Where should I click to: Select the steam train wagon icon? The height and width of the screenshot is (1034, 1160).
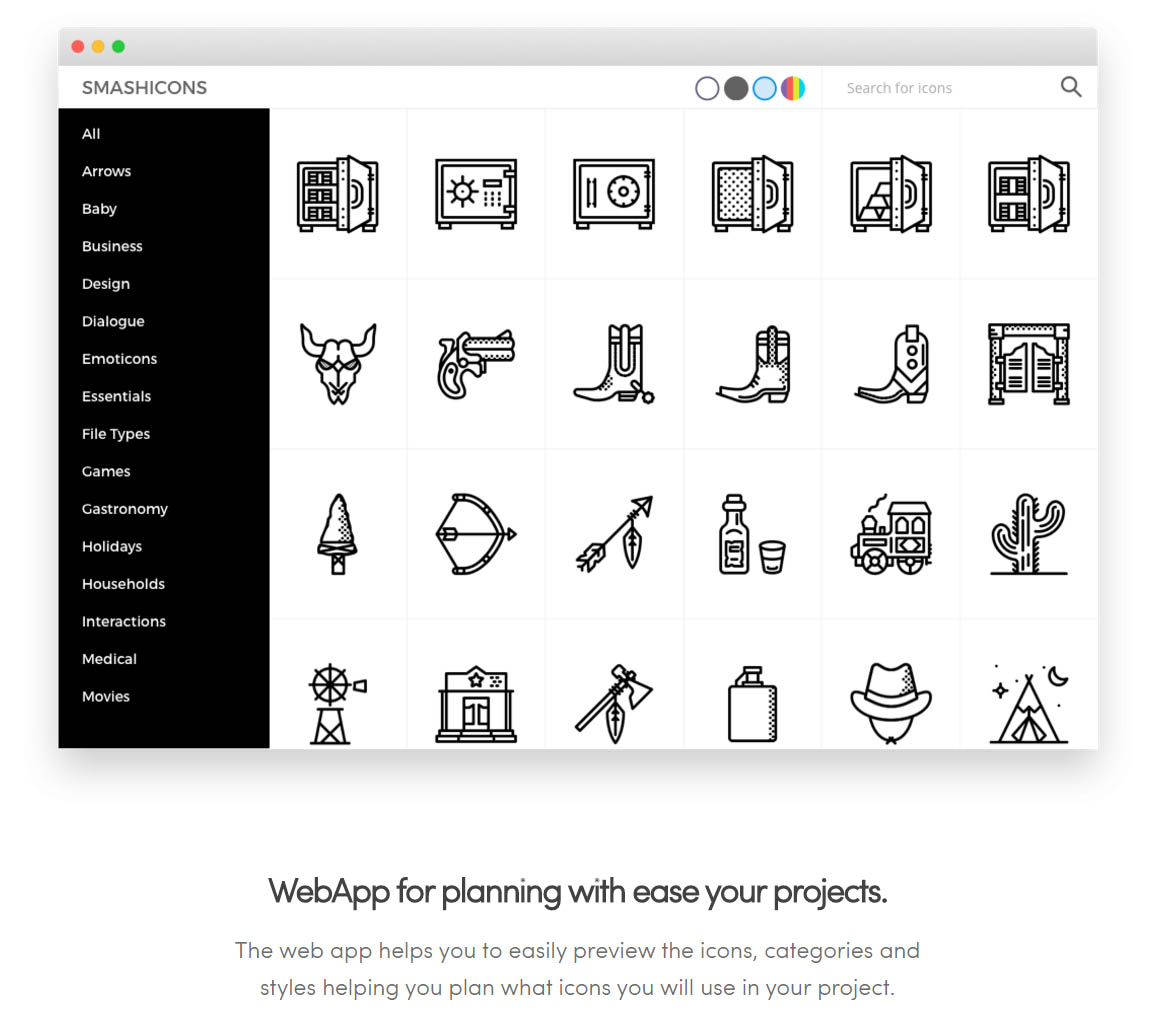891,534
